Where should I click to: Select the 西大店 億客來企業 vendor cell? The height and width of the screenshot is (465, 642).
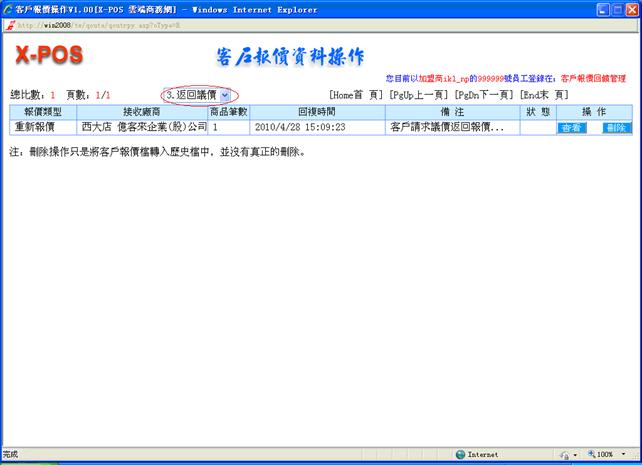[x=141, y=128]
